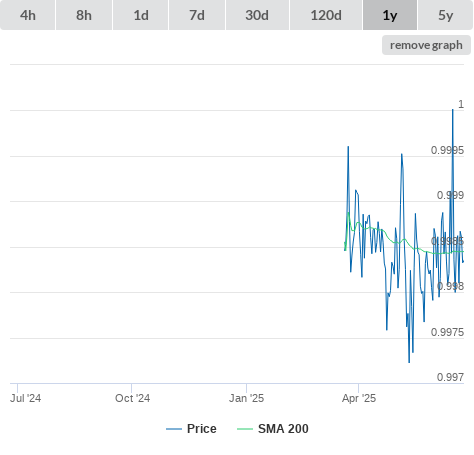474x455 pixels.
Task: Click the Jul '24 axis label
Action: pos(26,398)
